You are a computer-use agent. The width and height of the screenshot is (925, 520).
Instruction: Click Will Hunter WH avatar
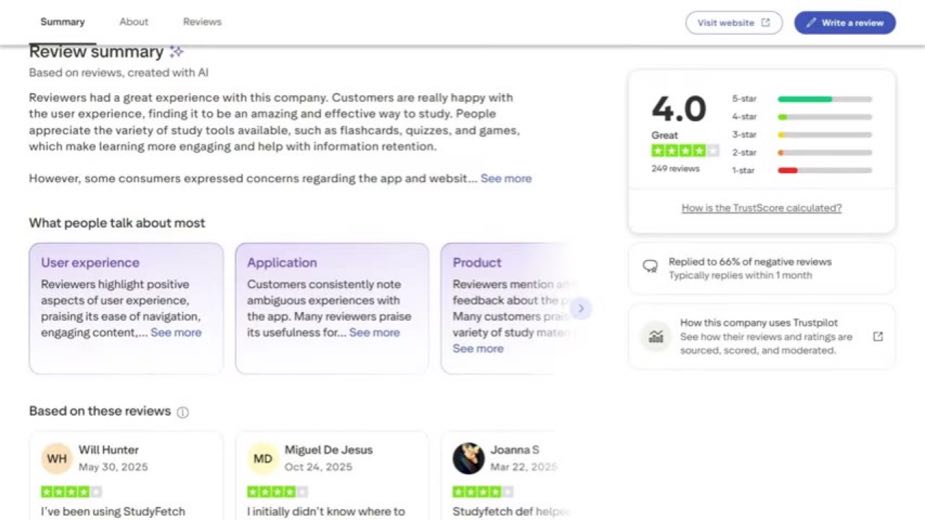tap(57, 459)
